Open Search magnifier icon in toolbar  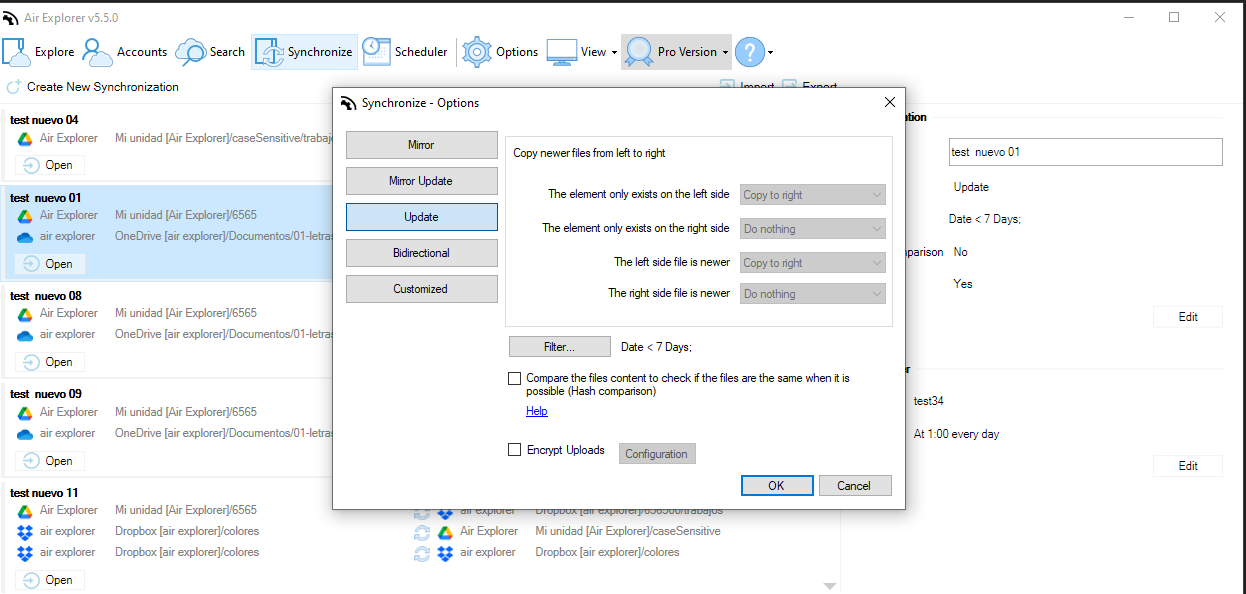[x=190, y=52]
